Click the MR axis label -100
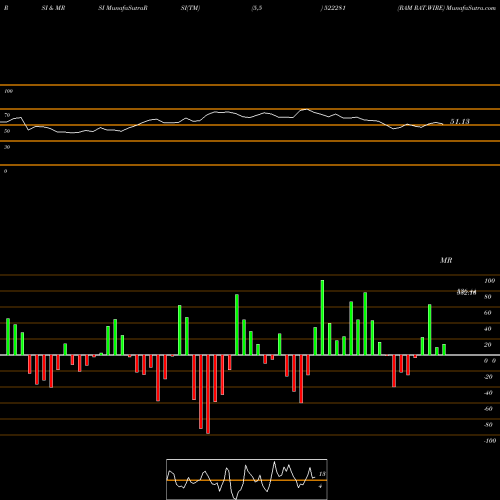This screenshot has width=500, height=500. pos(490,441)
